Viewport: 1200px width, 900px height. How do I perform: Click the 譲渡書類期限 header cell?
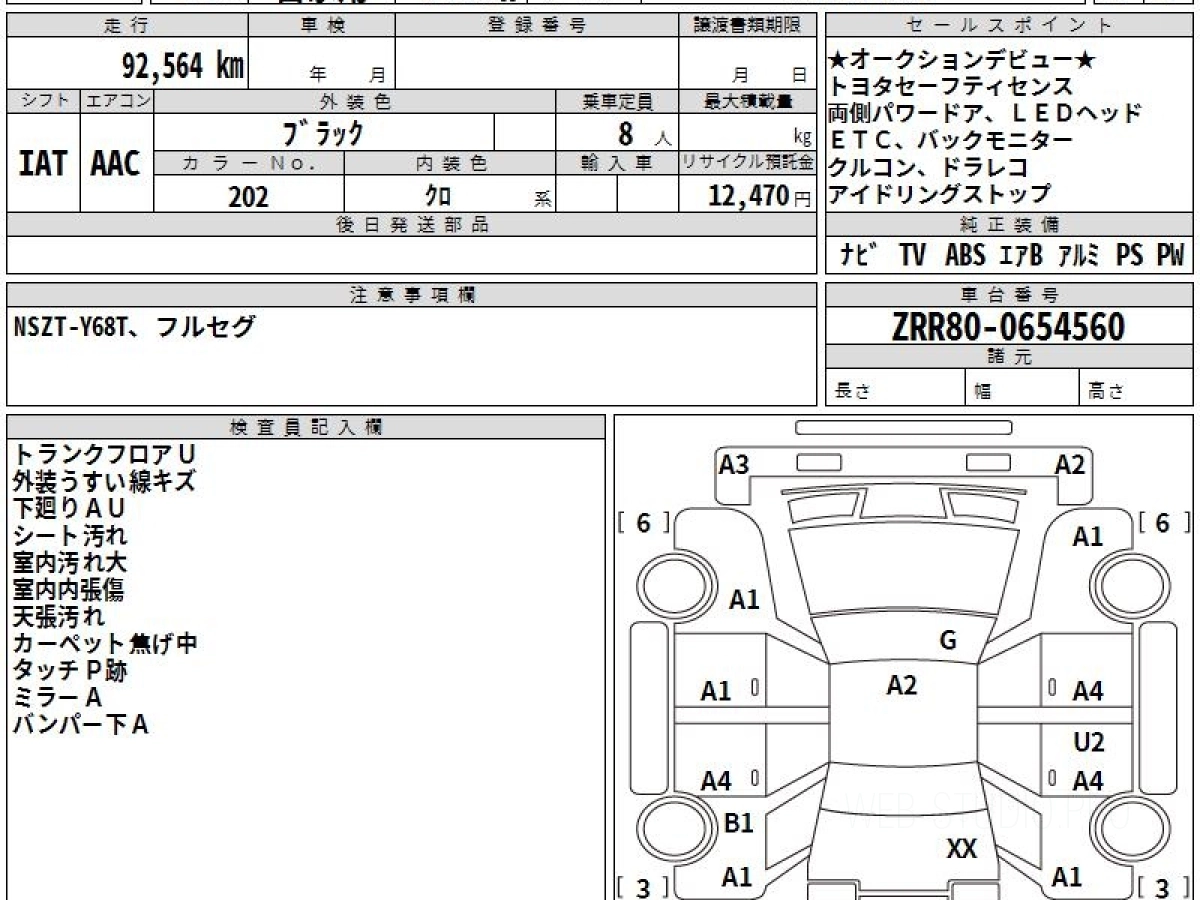pyautogui.click(x=747, y=26)
